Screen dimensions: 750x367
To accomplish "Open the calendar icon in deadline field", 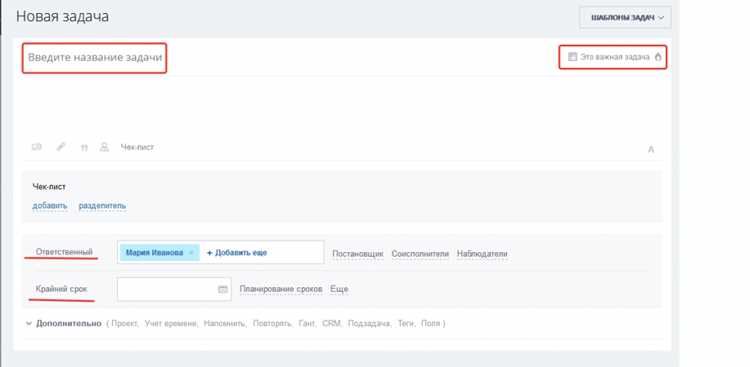I will click(x=222, y=289).
